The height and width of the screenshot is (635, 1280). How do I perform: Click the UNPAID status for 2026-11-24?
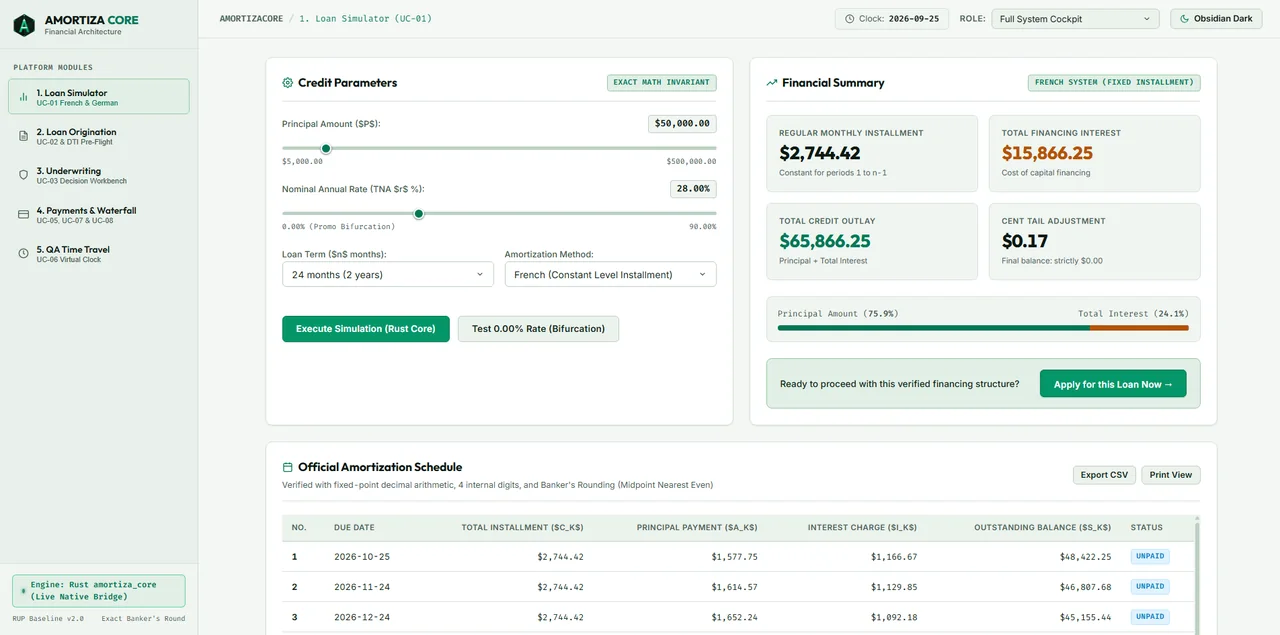click(x=1150, y=587)
